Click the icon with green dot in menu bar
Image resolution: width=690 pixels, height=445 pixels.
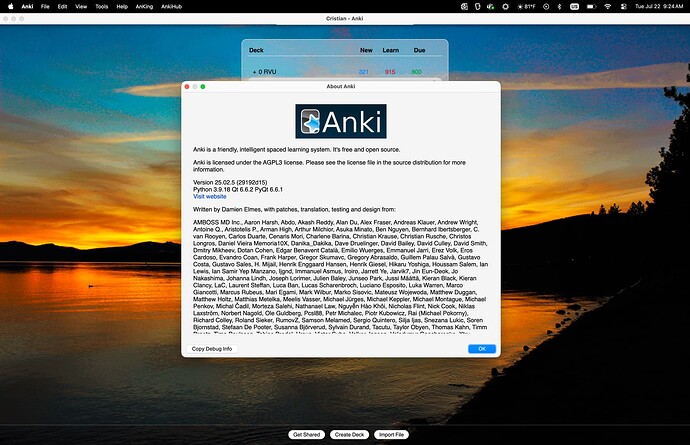(x=491, y=7)
